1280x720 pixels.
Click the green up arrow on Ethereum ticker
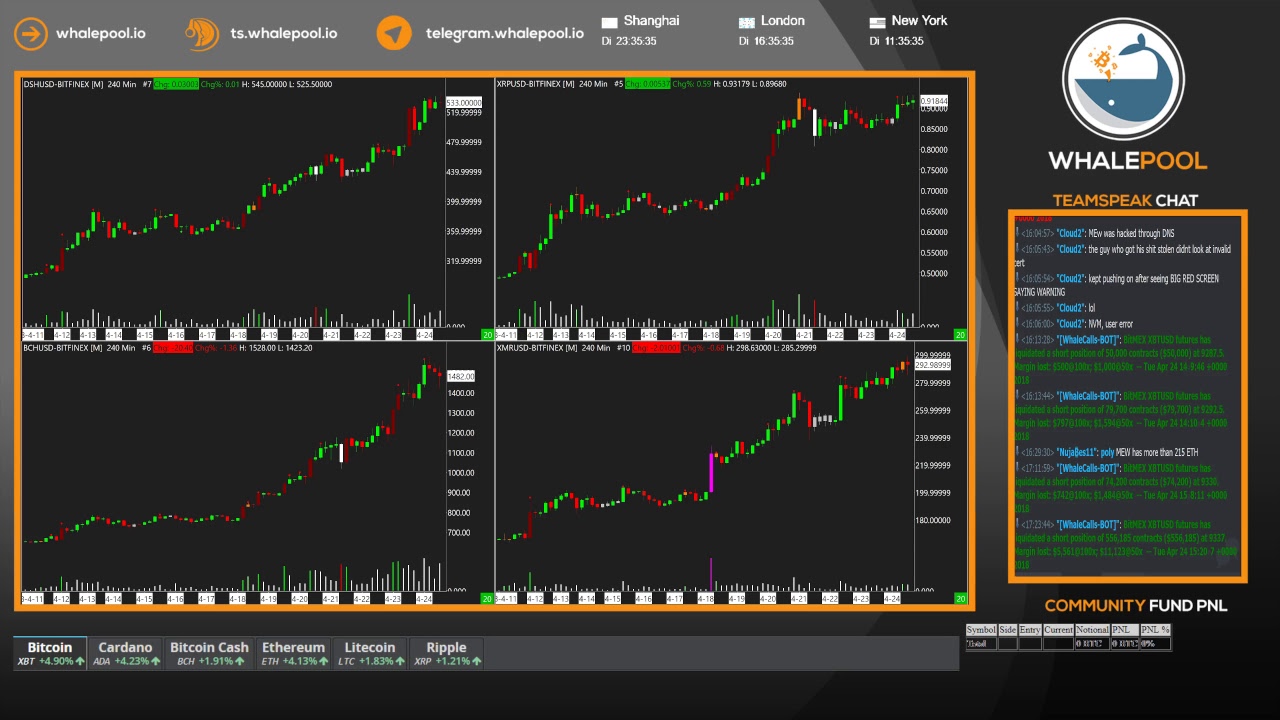point(323,662)
